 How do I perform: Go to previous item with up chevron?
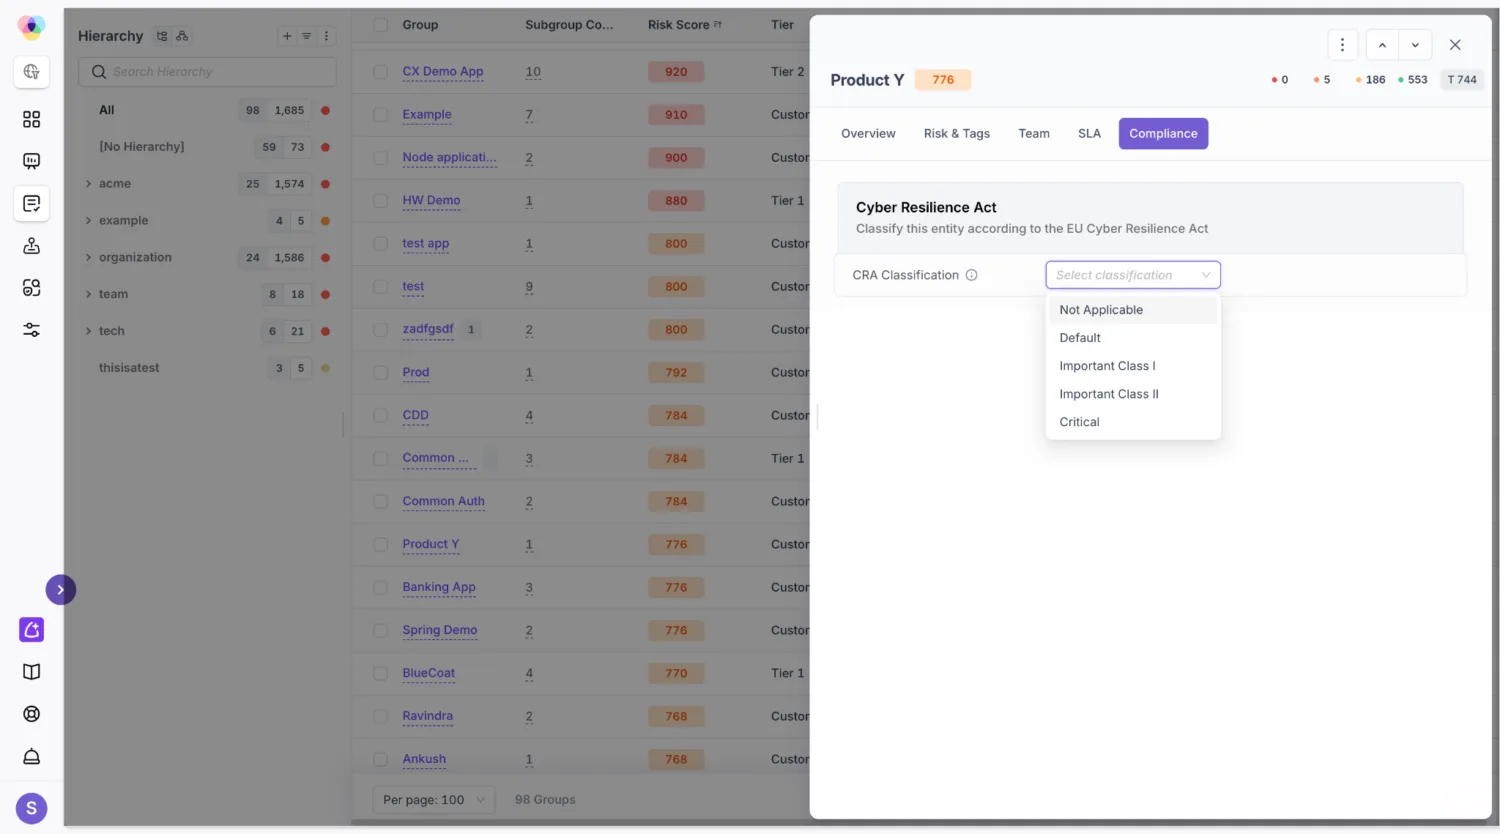[1382, 45]
